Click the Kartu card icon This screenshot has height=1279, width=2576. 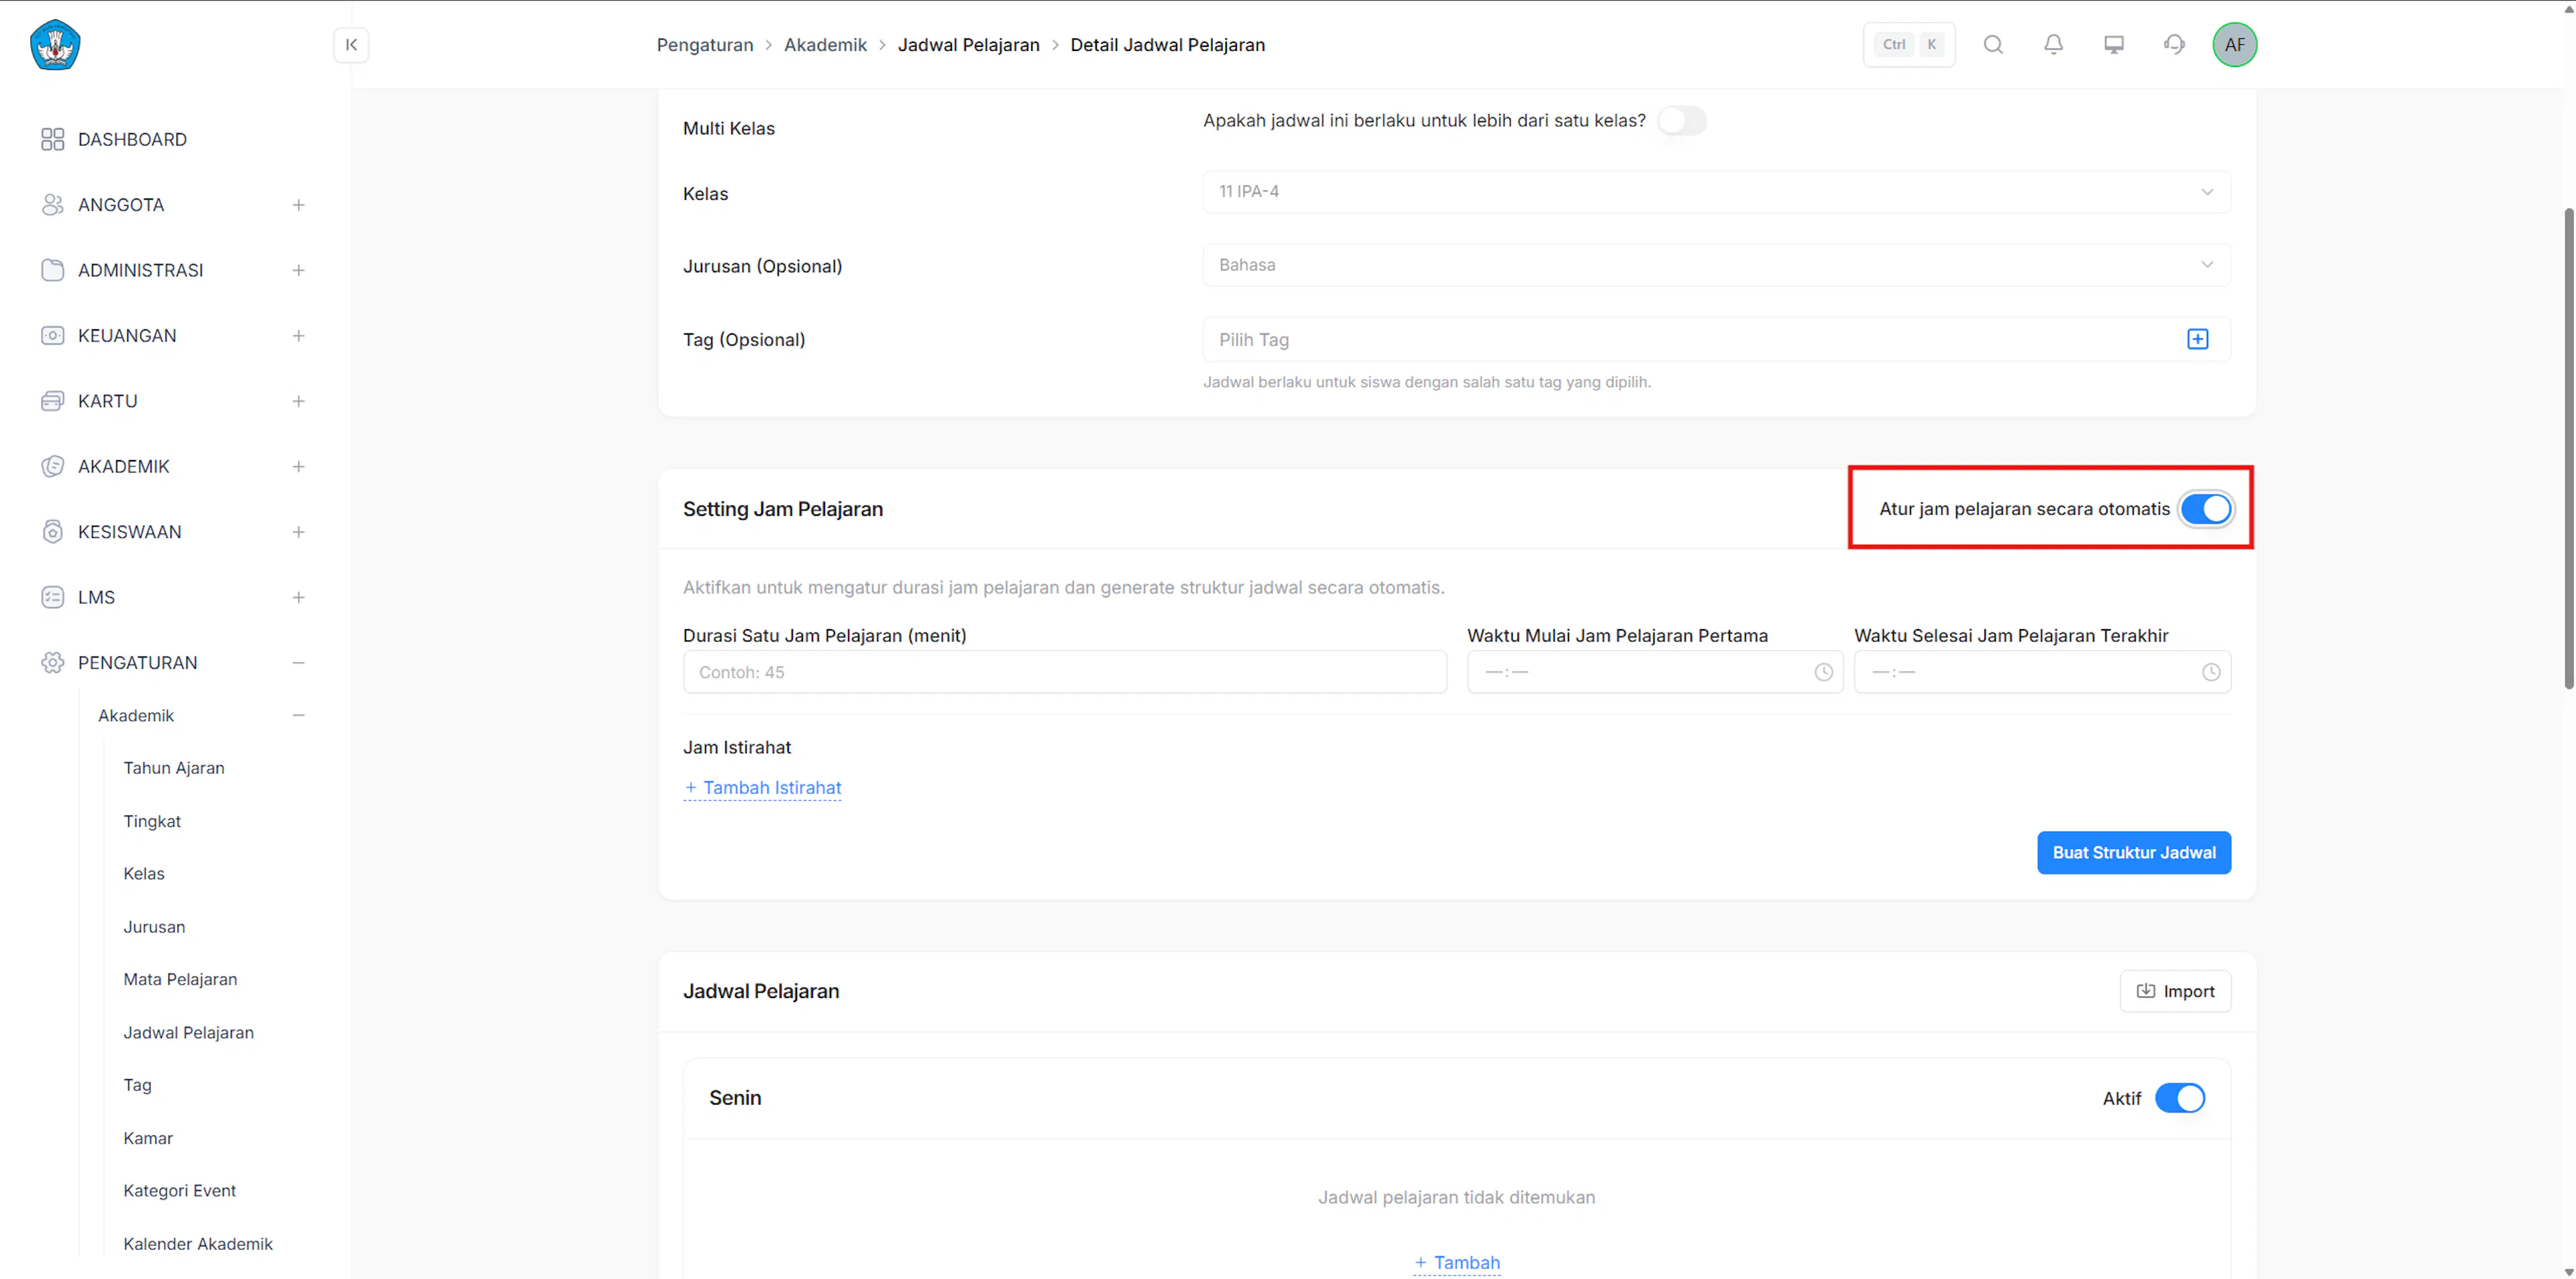click(x=52, y=401)
